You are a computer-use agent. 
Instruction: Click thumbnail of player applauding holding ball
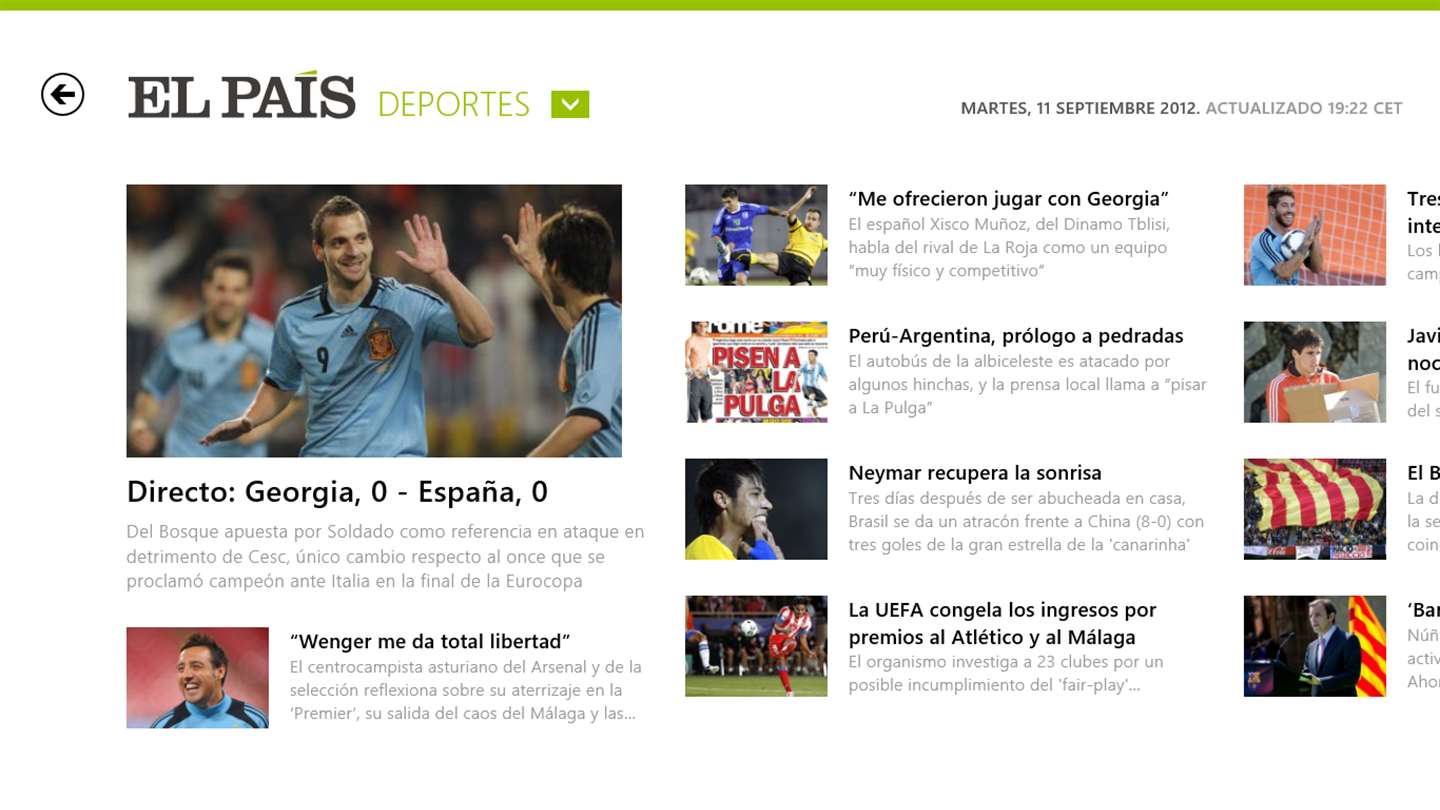coord(1315,235)
